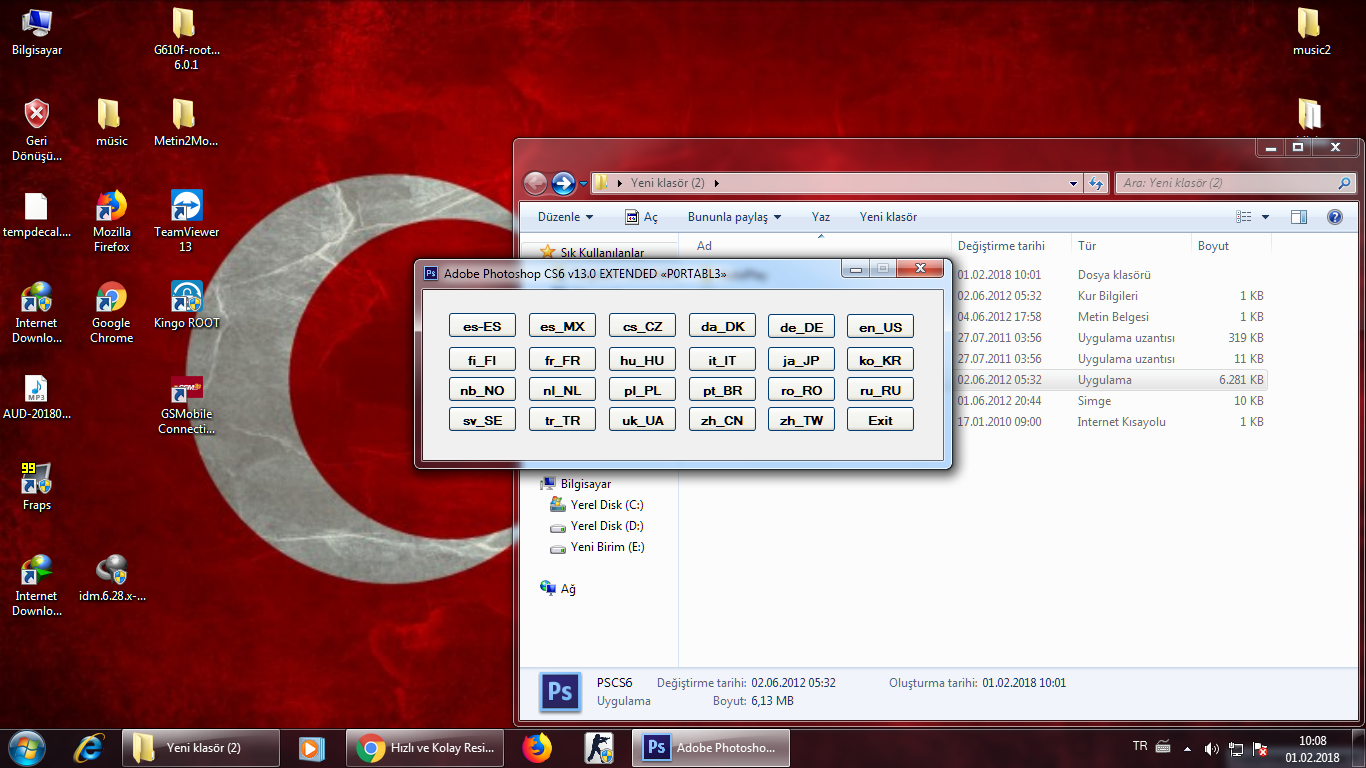
Task: Pick the zh_CN language button
Action: click(722, 420)
